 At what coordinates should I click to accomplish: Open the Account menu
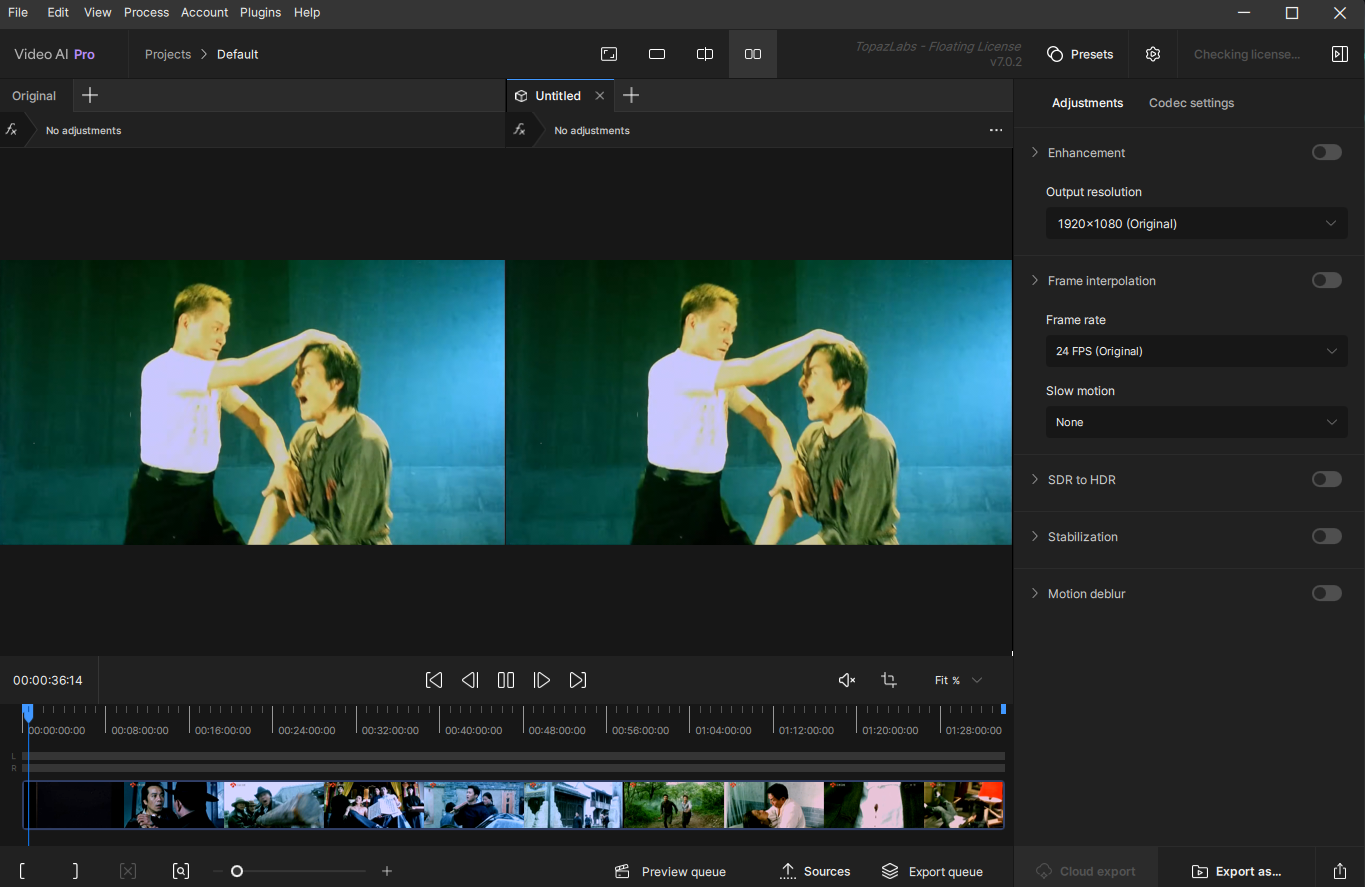pyautogui.click(x=205, y=12)
